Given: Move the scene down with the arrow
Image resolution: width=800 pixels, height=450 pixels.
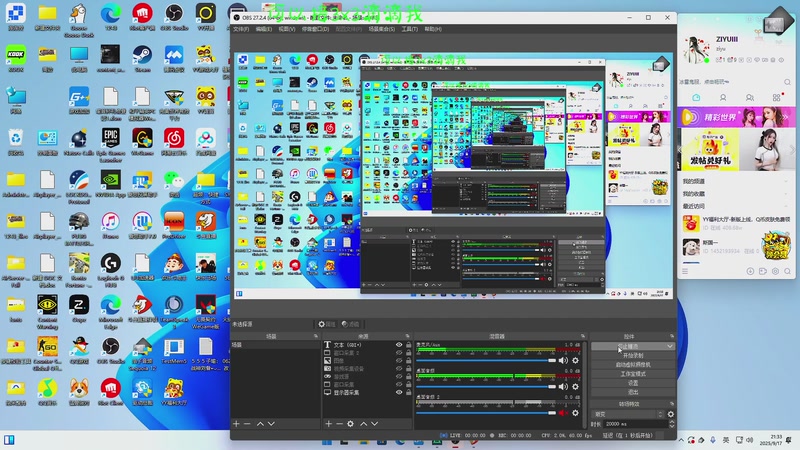Looking at the screenshot, I should pos(271,423).
